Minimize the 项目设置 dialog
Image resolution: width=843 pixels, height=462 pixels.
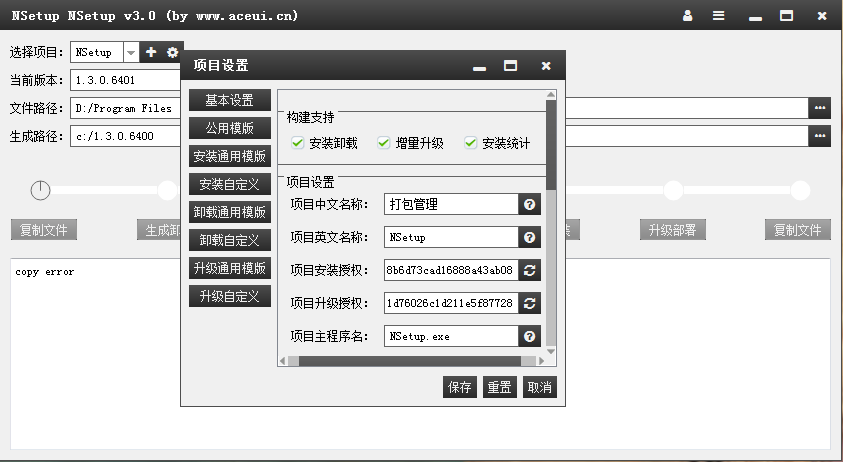click(x=480, y=67)
